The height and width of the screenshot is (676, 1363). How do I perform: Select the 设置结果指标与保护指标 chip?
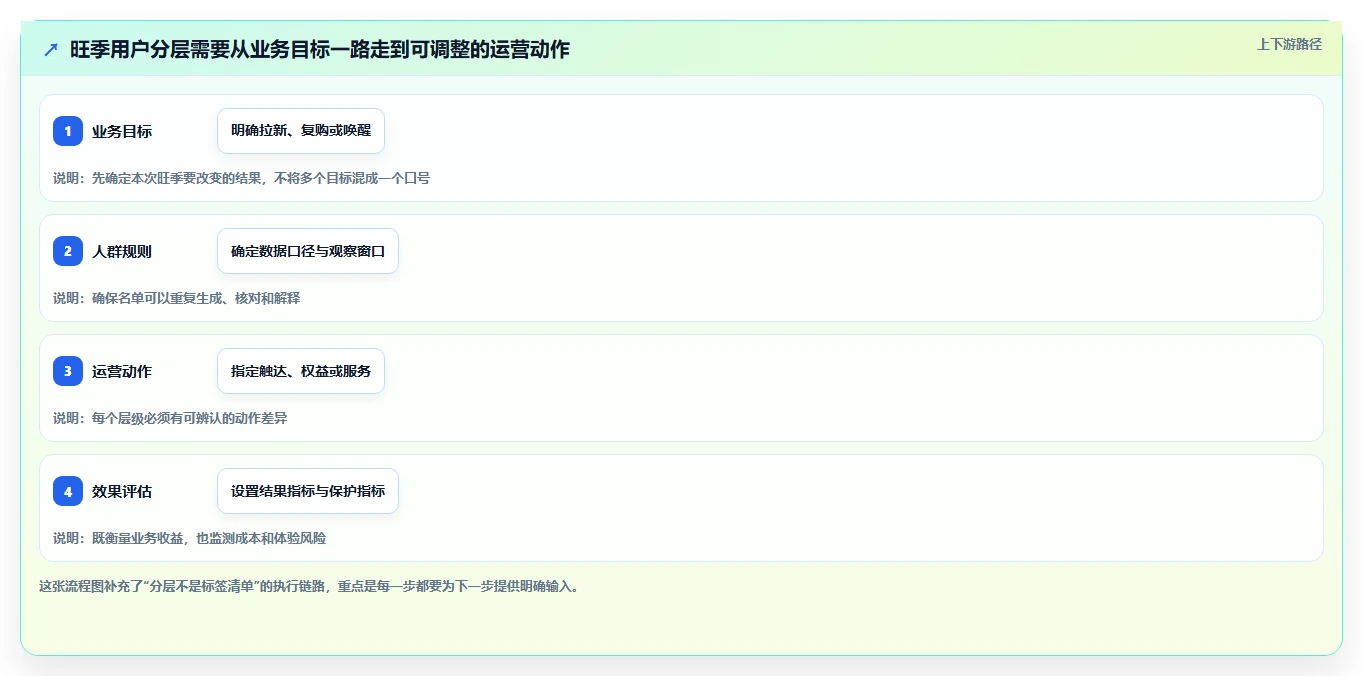(x=308, y=491)
